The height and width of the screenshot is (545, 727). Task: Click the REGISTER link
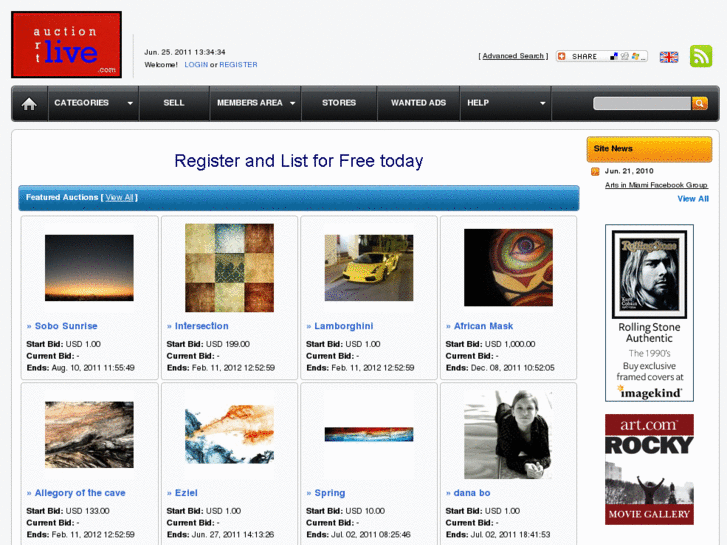point(238,64)
